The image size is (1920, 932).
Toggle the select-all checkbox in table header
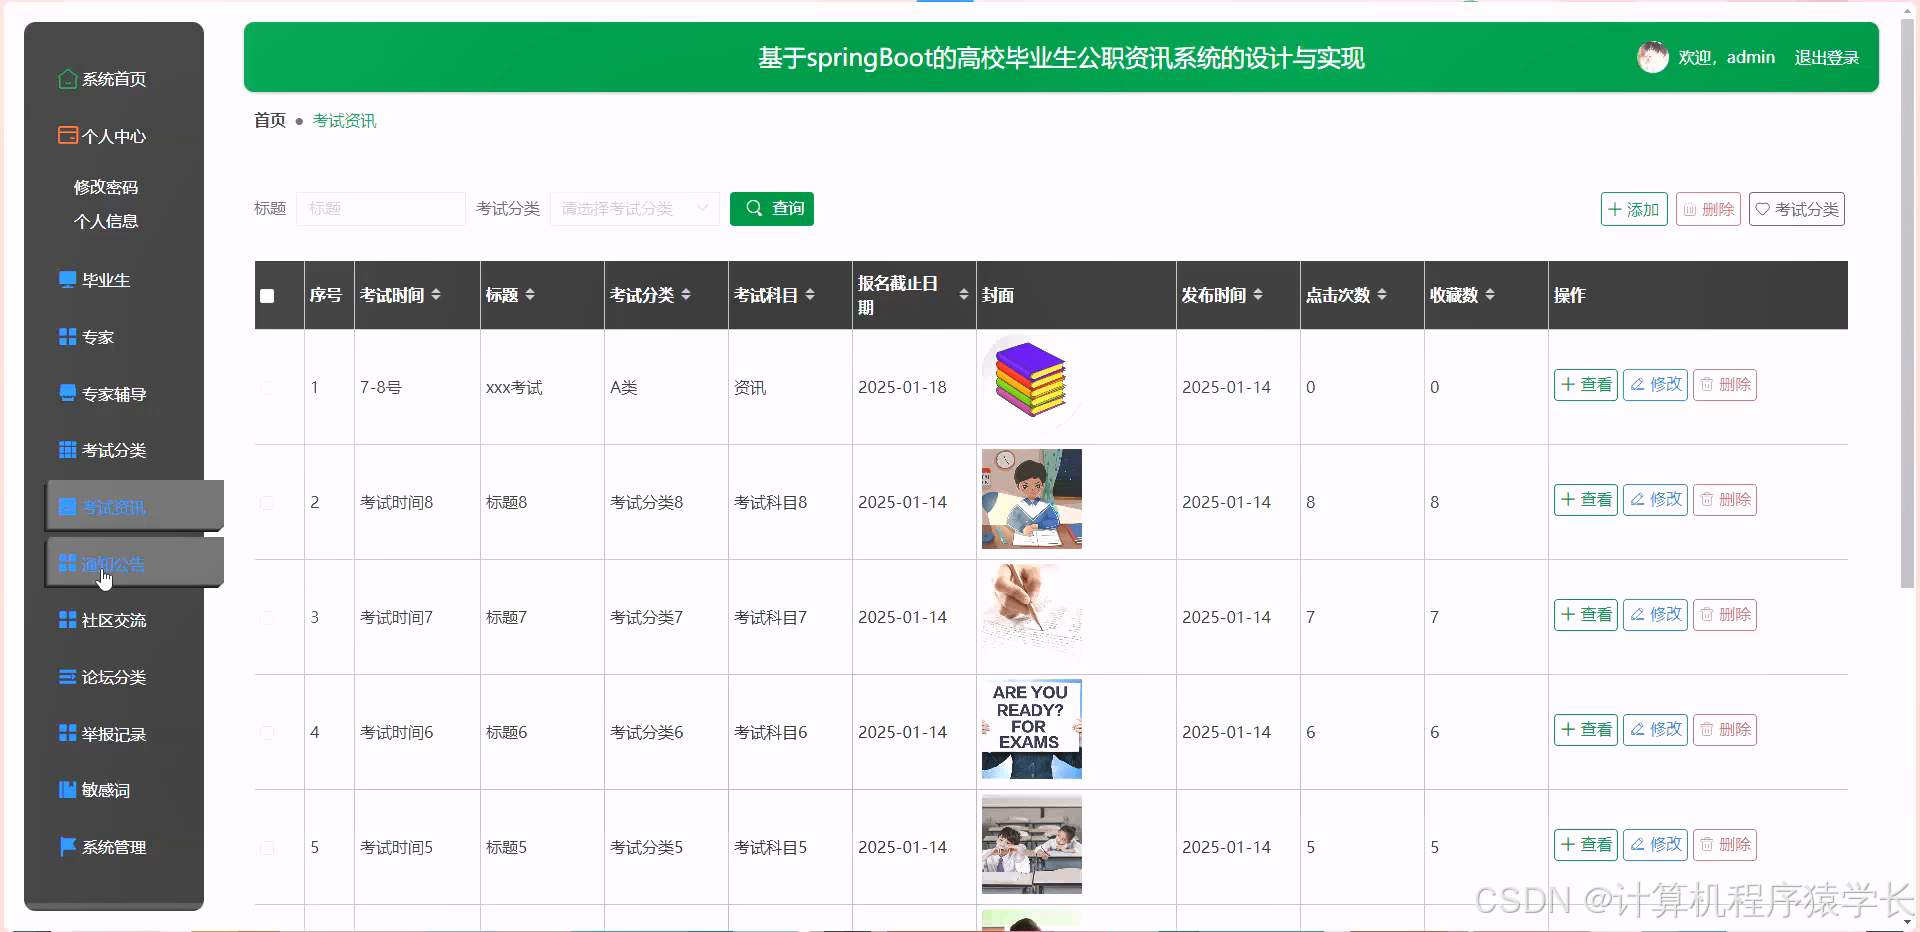[266, 295]
